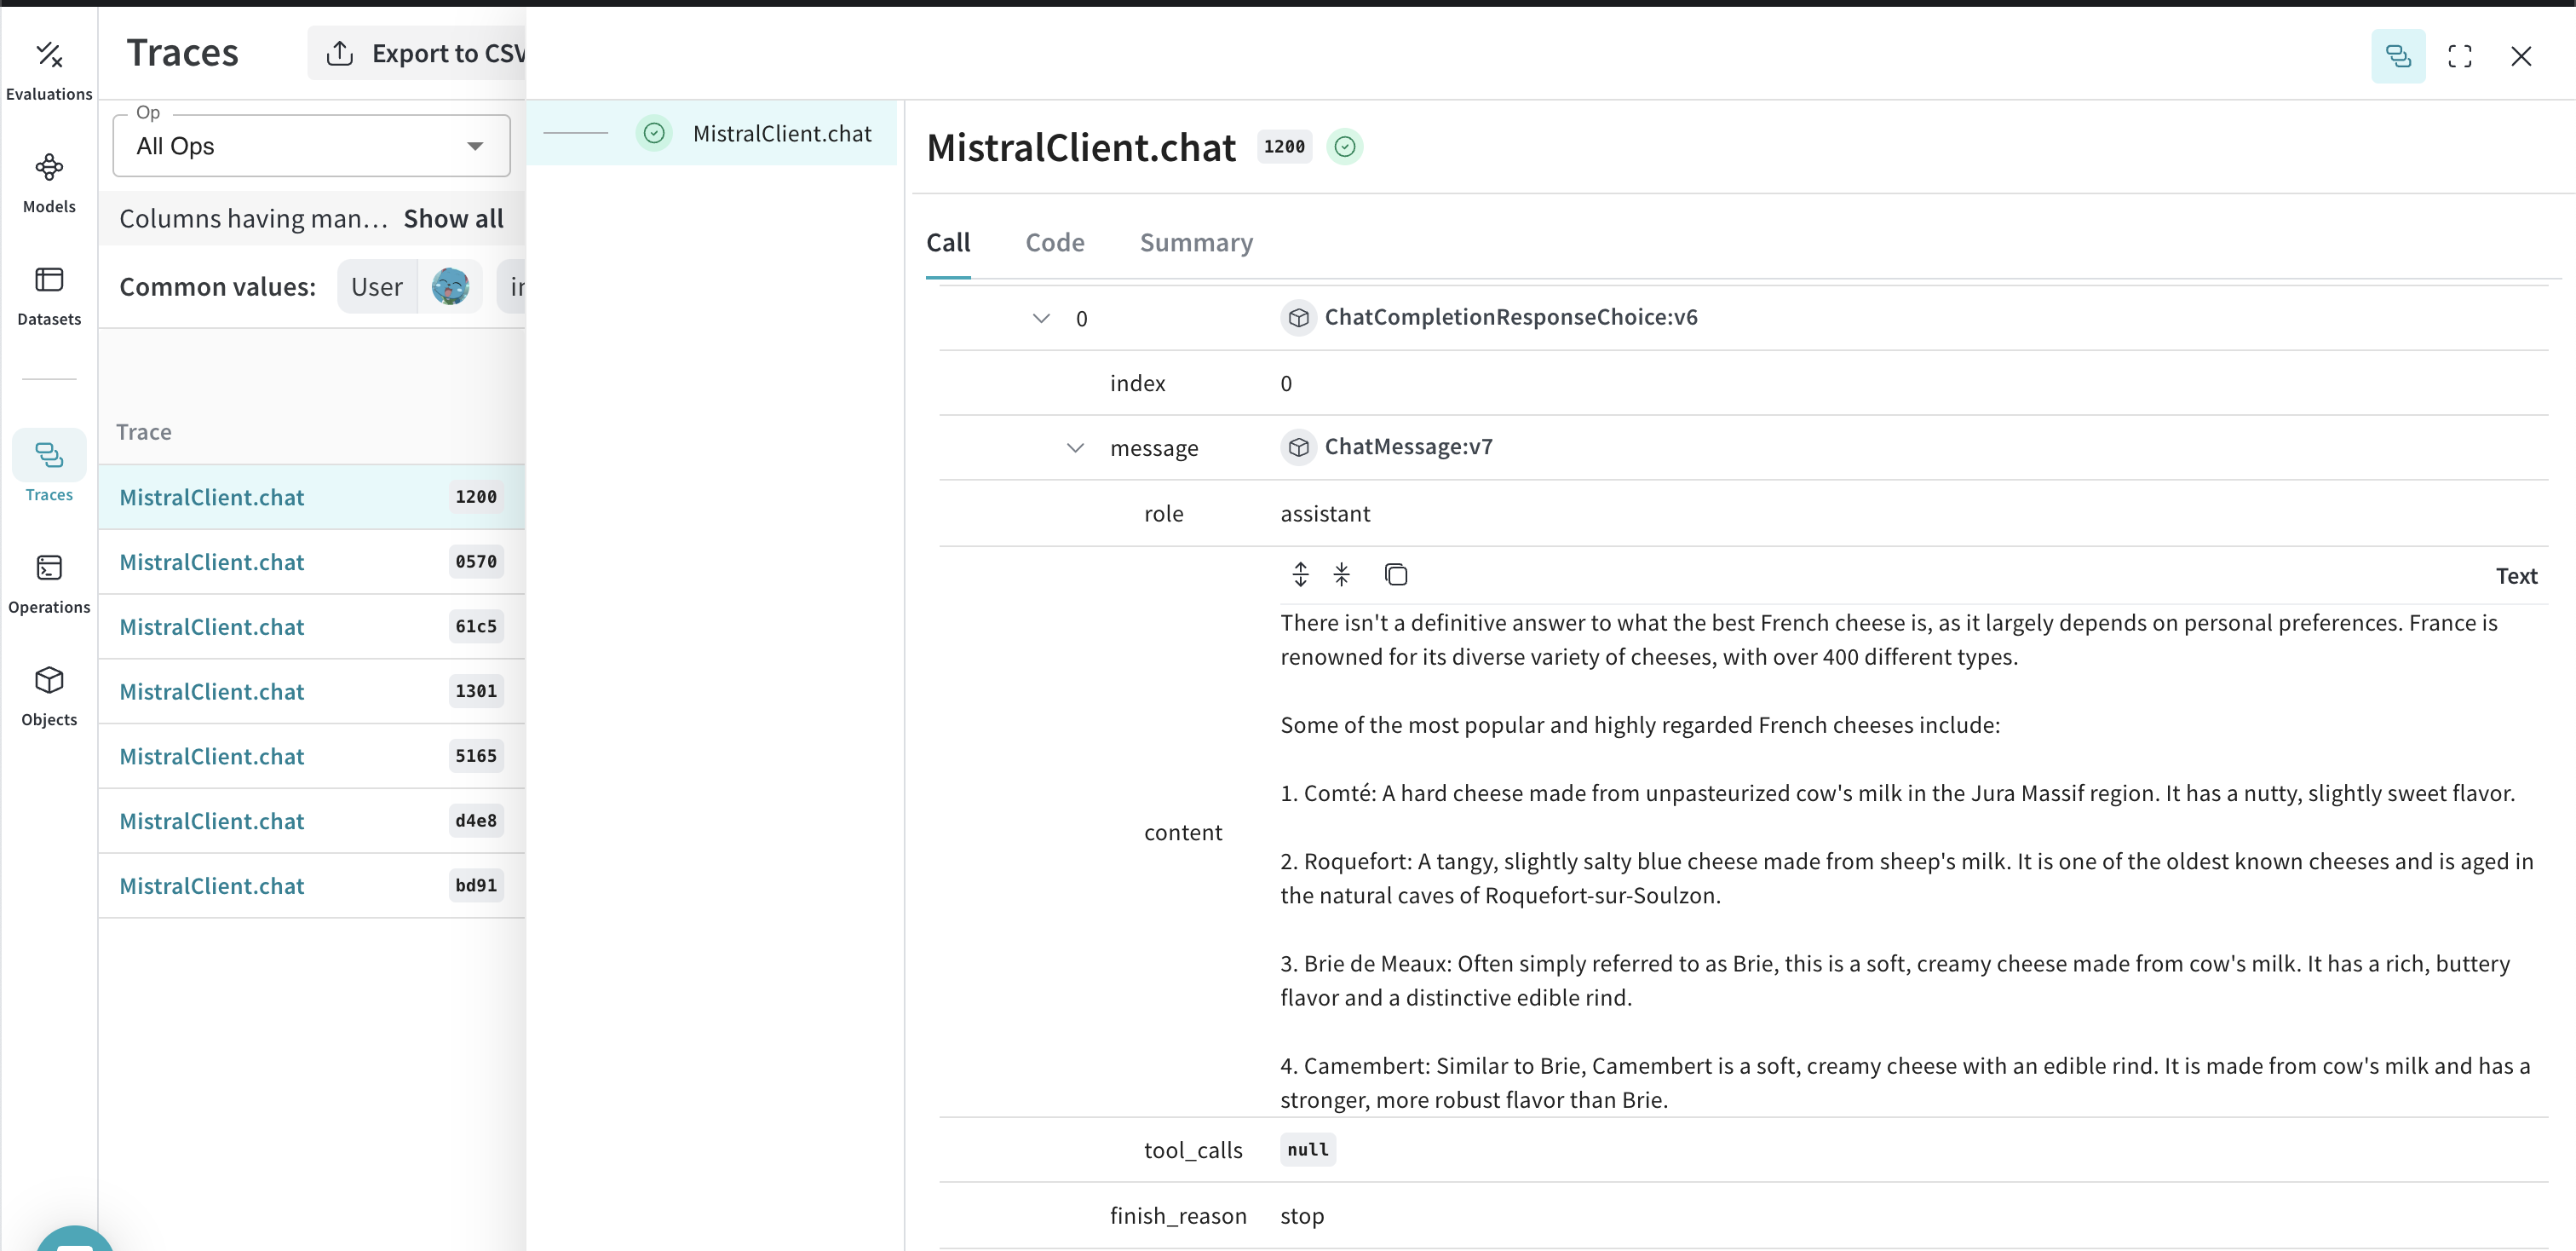Click the User avatar chip

pos(450,287)
